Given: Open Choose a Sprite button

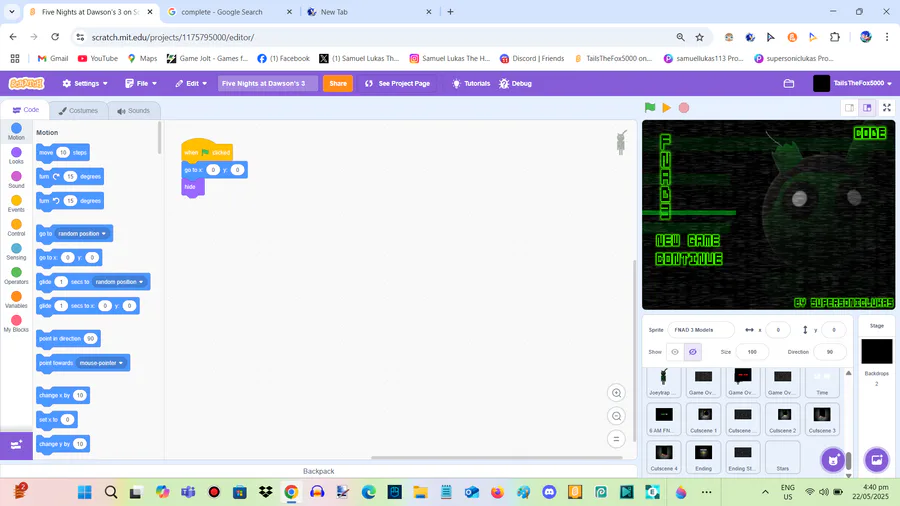Looking at the screenshot, I should tap(833, 460).
